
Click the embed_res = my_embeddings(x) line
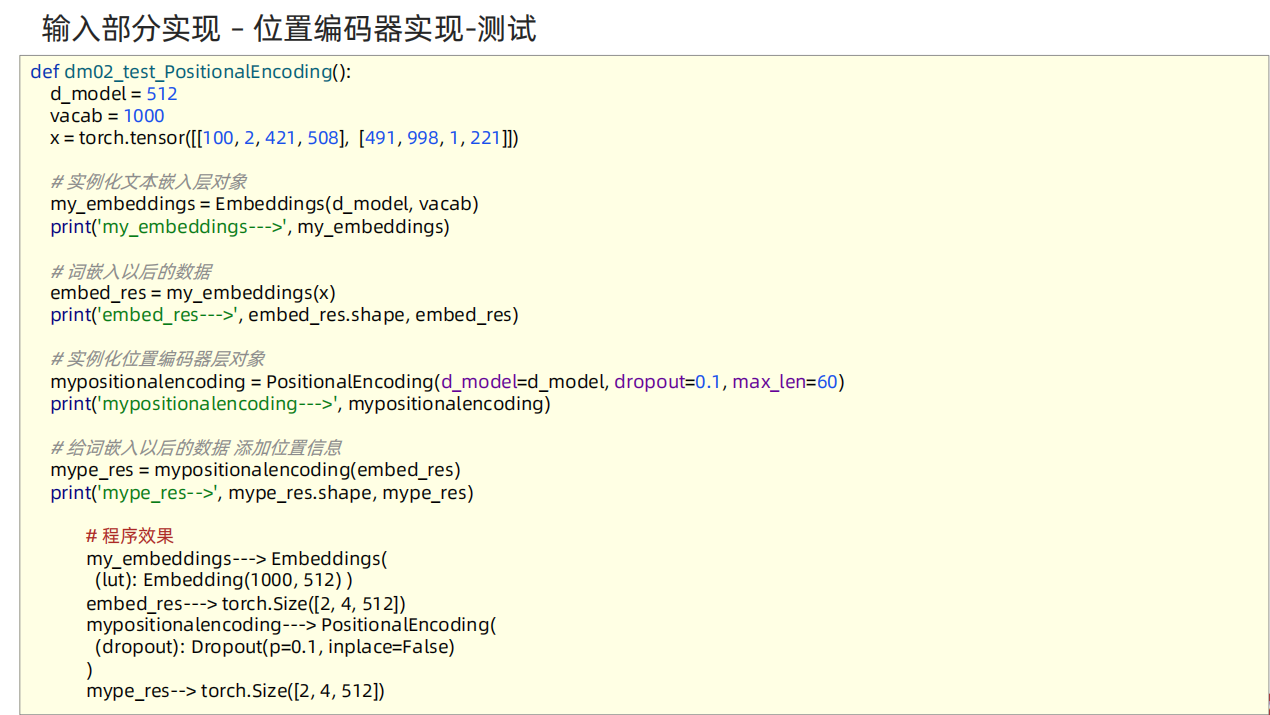[x=193, y=293]
